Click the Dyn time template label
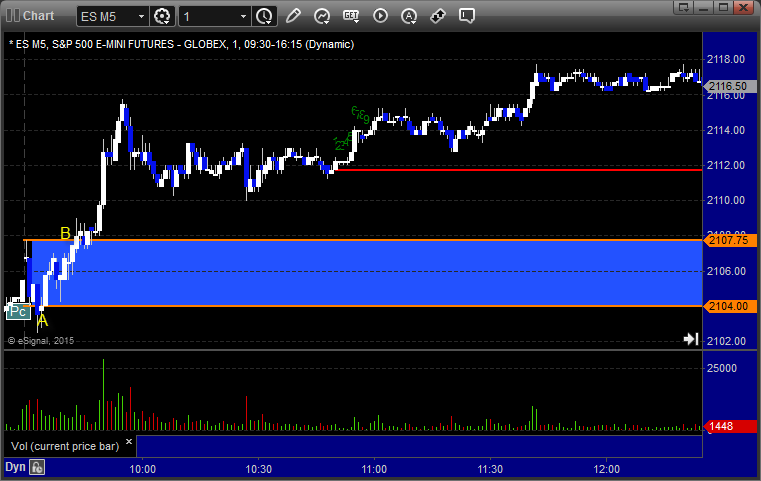This screenshot has height=481, width=761. coord(15,467)
